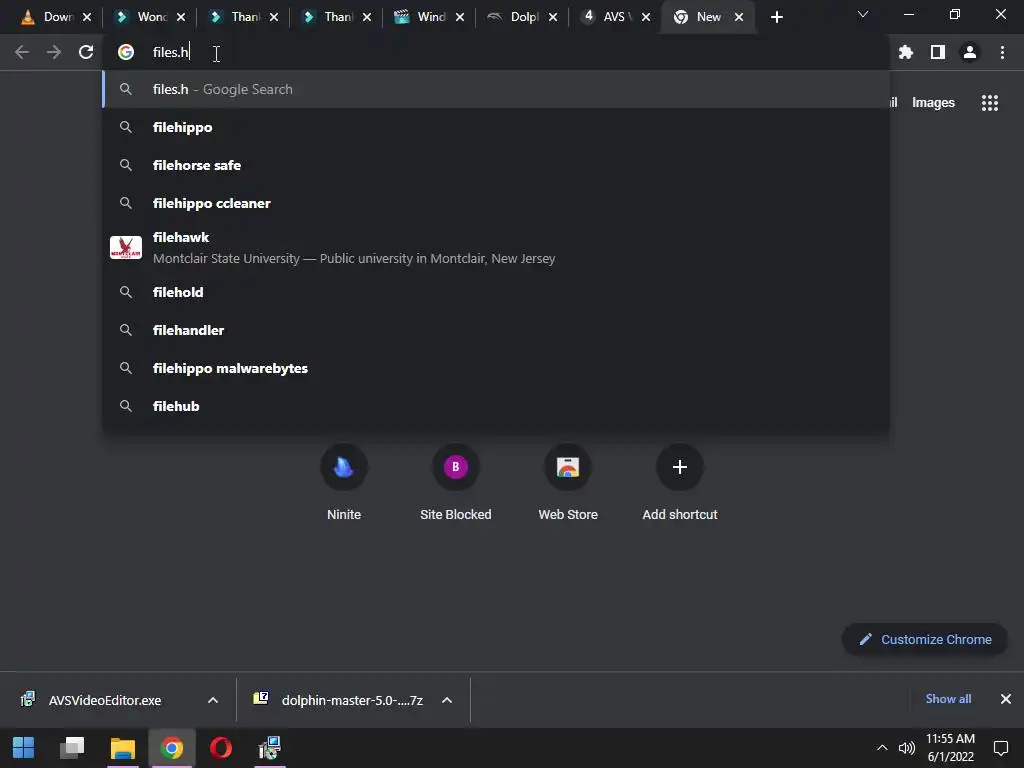The width and height of the screenshot is (1024, 768).
Task: Open the Images link
Action: (x=933, y=103)
